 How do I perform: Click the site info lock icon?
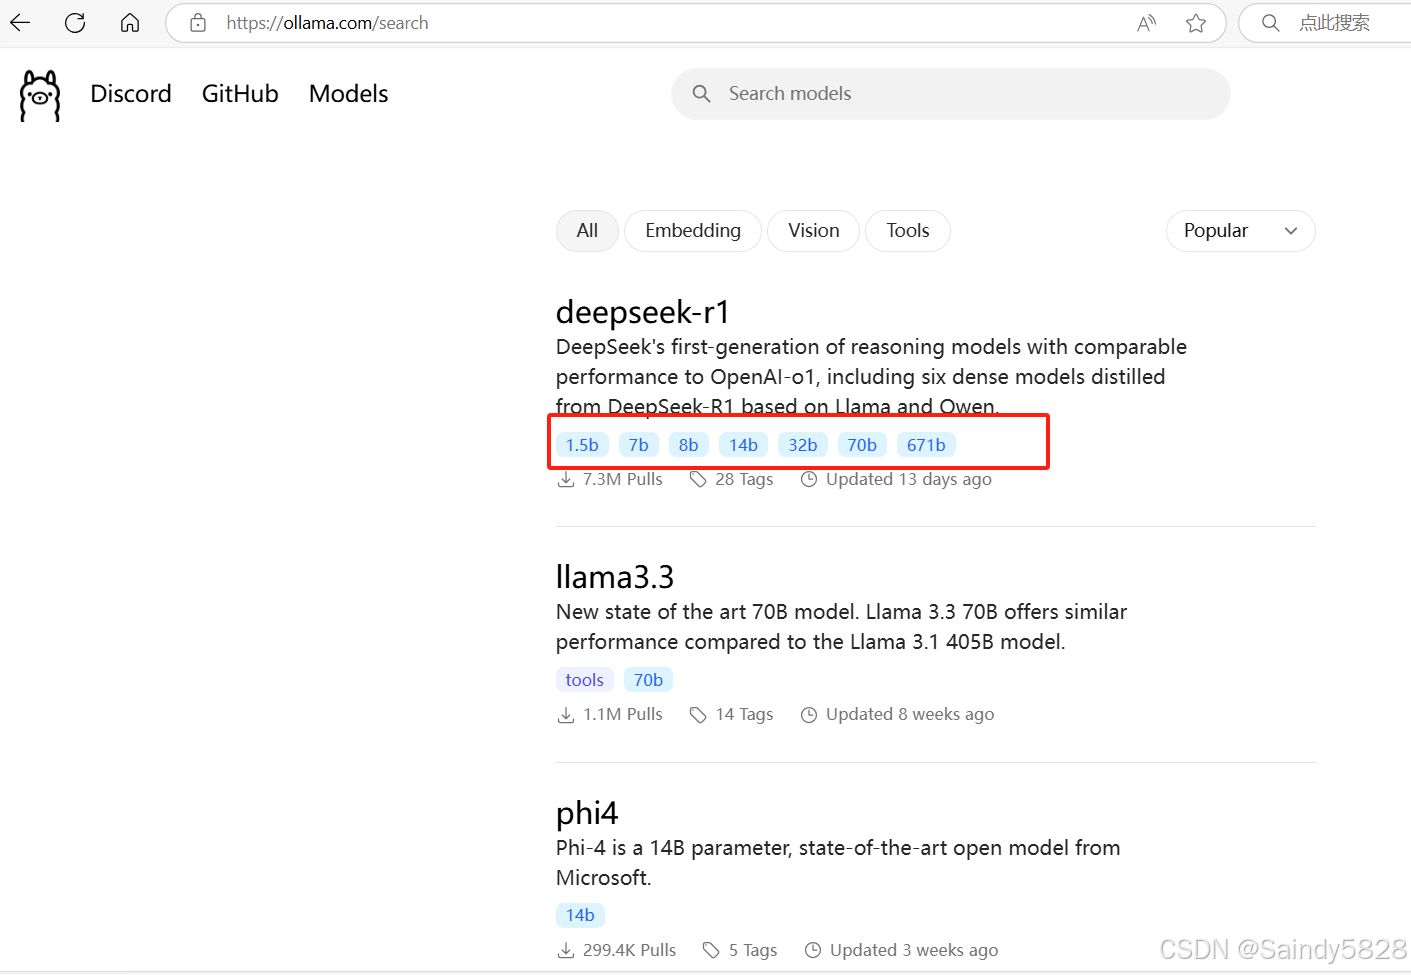point(198,22)
